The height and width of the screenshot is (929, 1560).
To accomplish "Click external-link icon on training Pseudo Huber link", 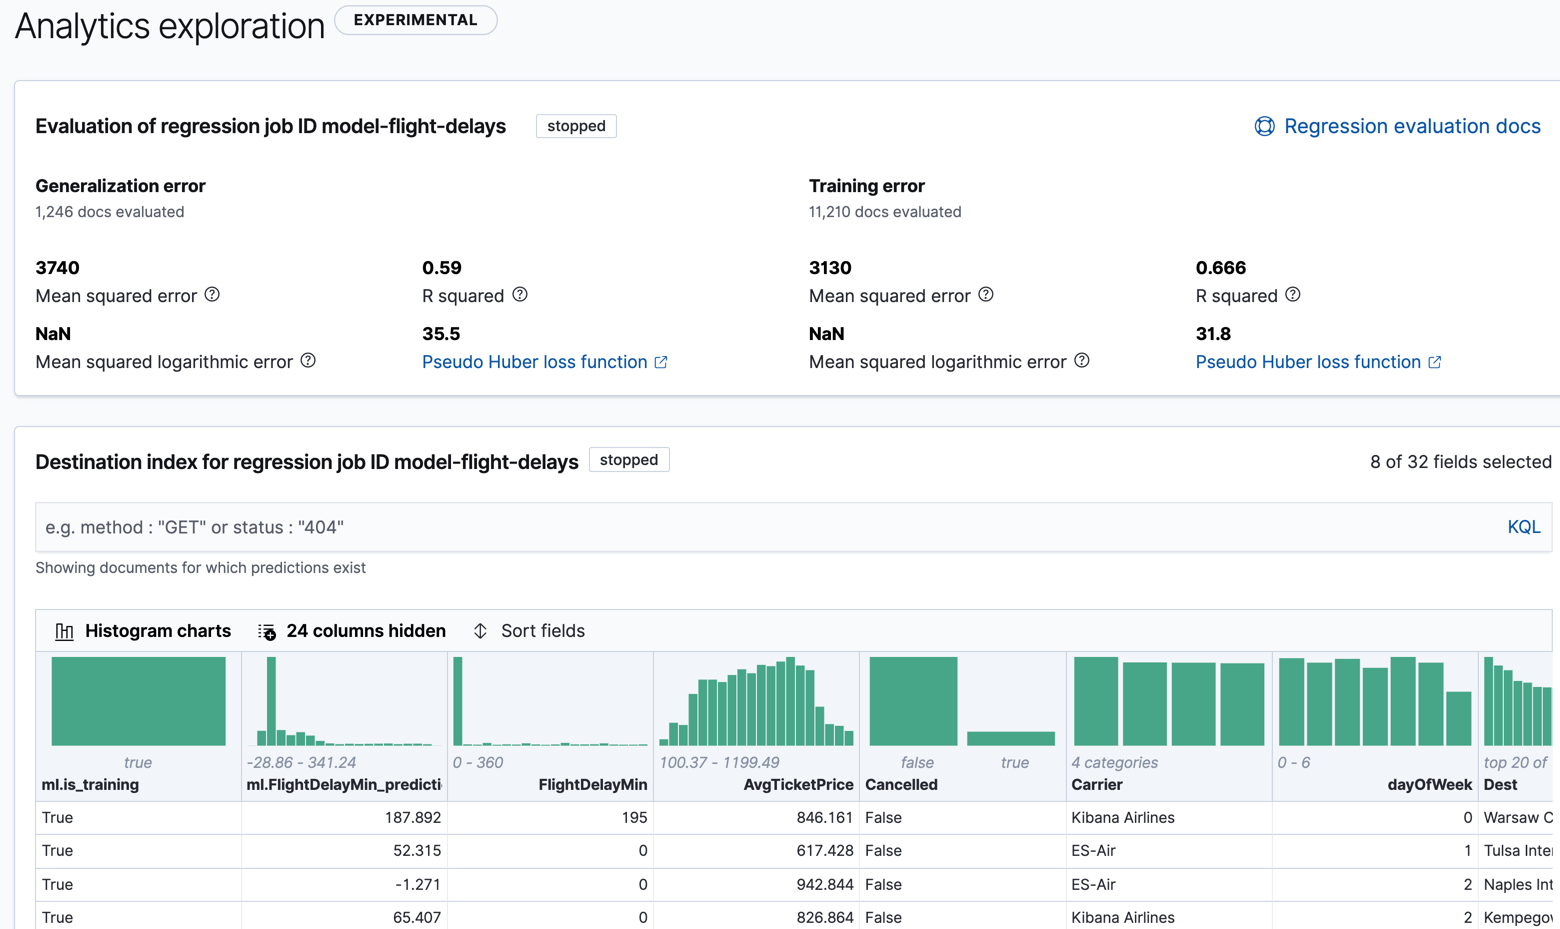I will coord(1435,361).
